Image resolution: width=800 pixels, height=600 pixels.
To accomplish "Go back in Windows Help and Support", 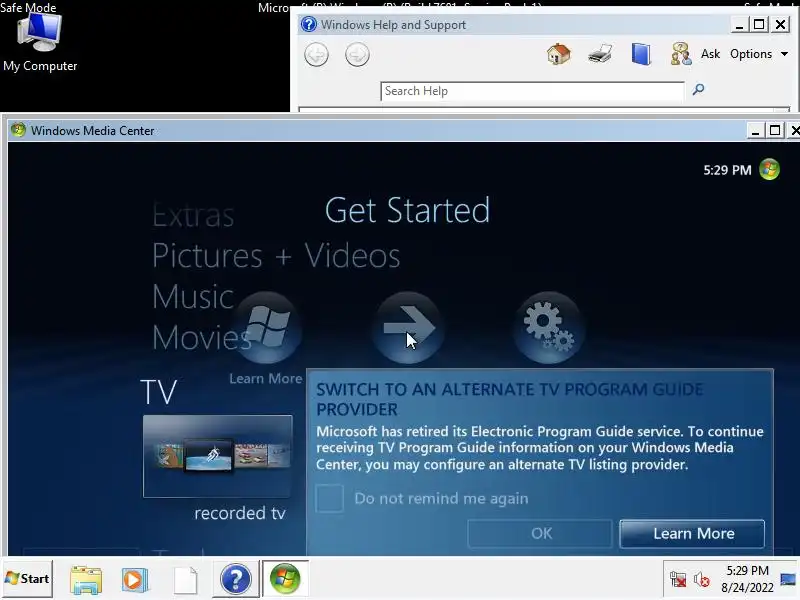I will [x=316, y=55].
